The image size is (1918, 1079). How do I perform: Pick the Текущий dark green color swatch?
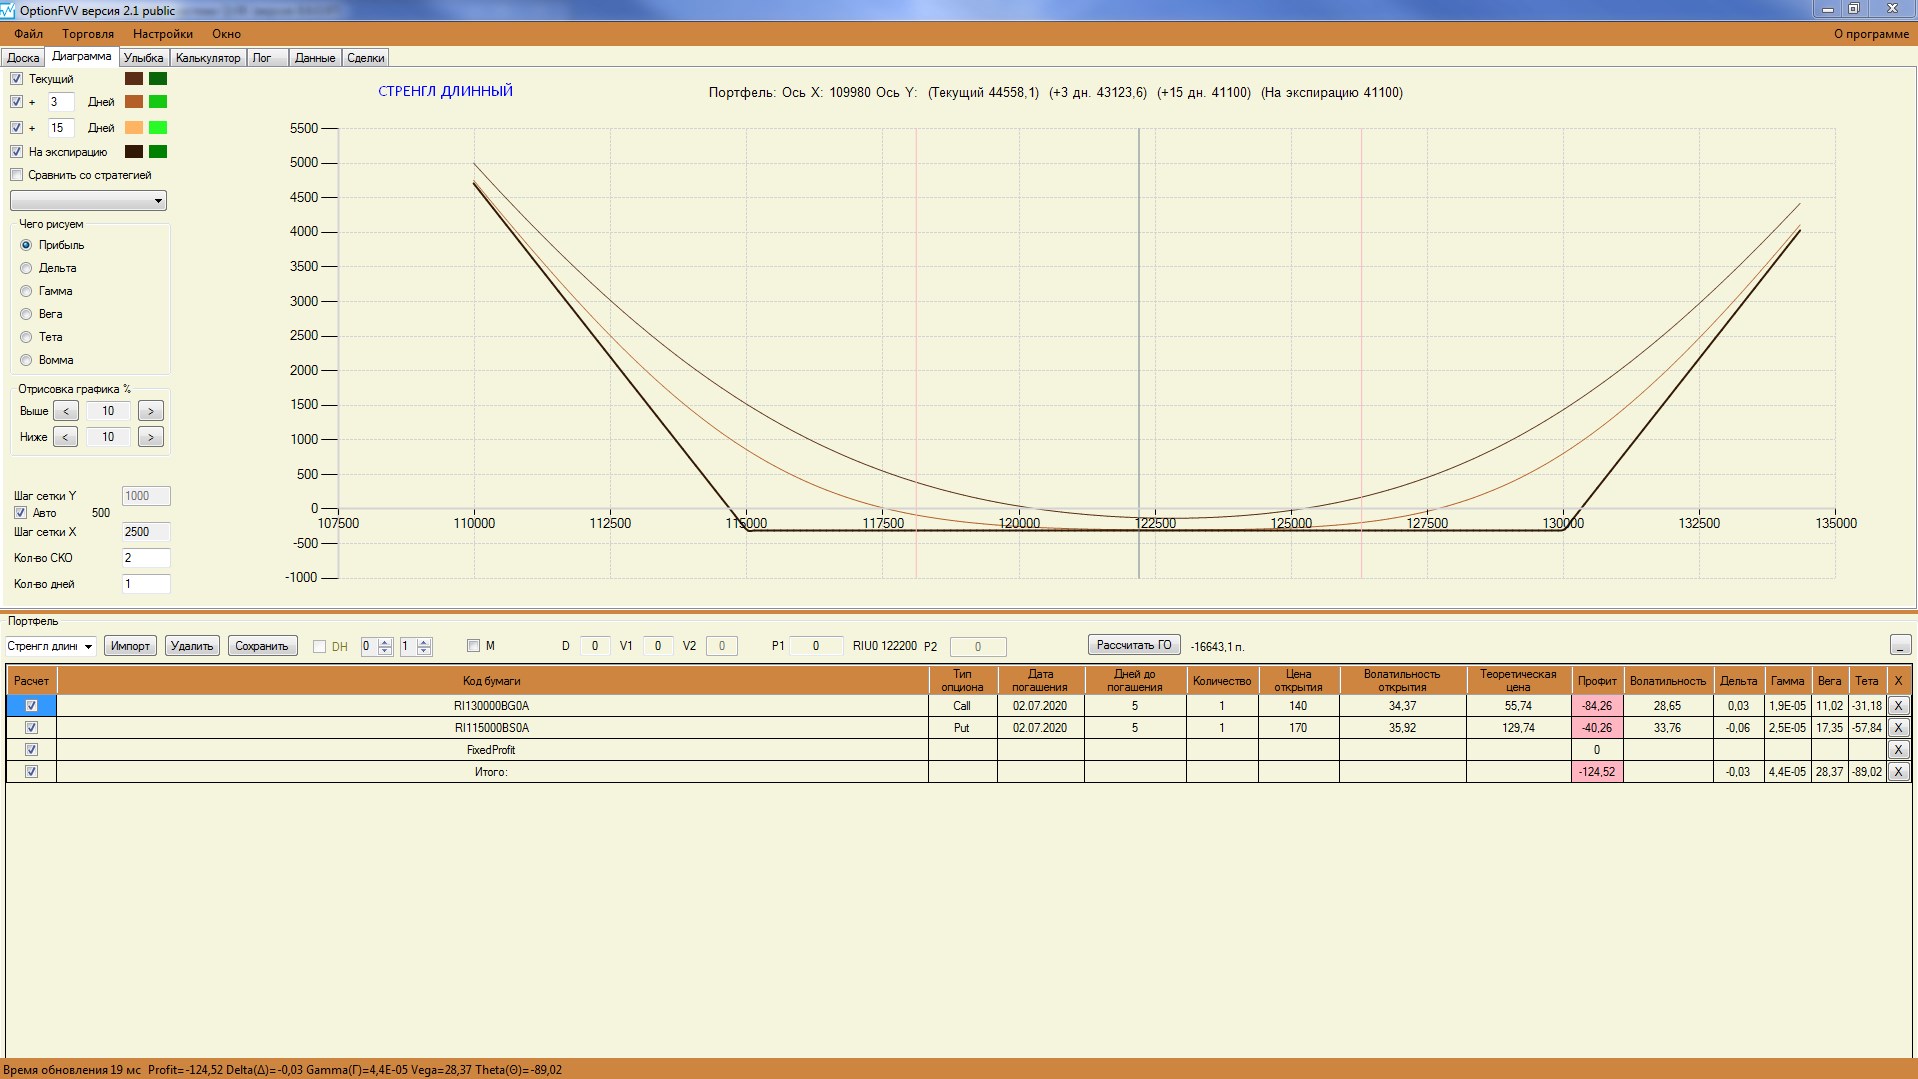point(158,79)
